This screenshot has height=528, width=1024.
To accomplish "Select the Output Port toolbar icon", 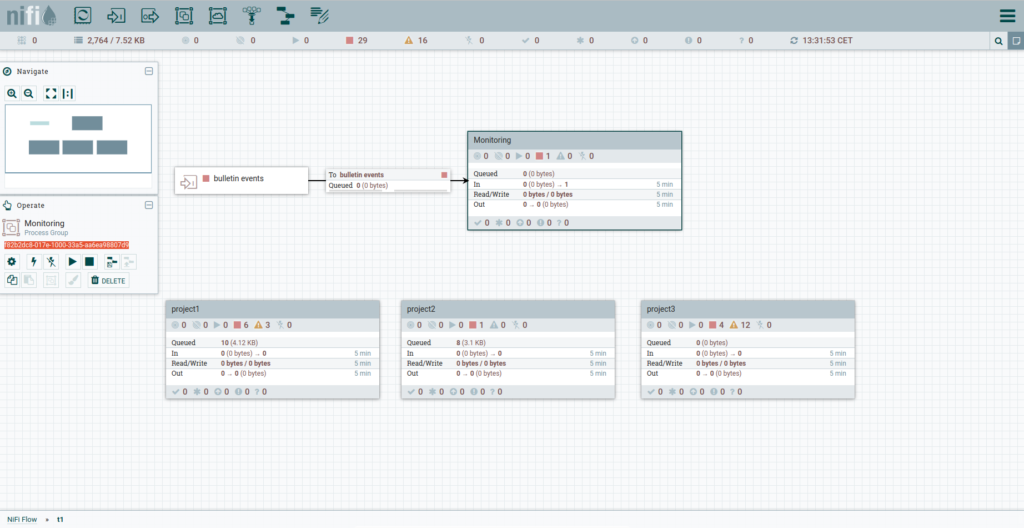I will 150,15.
